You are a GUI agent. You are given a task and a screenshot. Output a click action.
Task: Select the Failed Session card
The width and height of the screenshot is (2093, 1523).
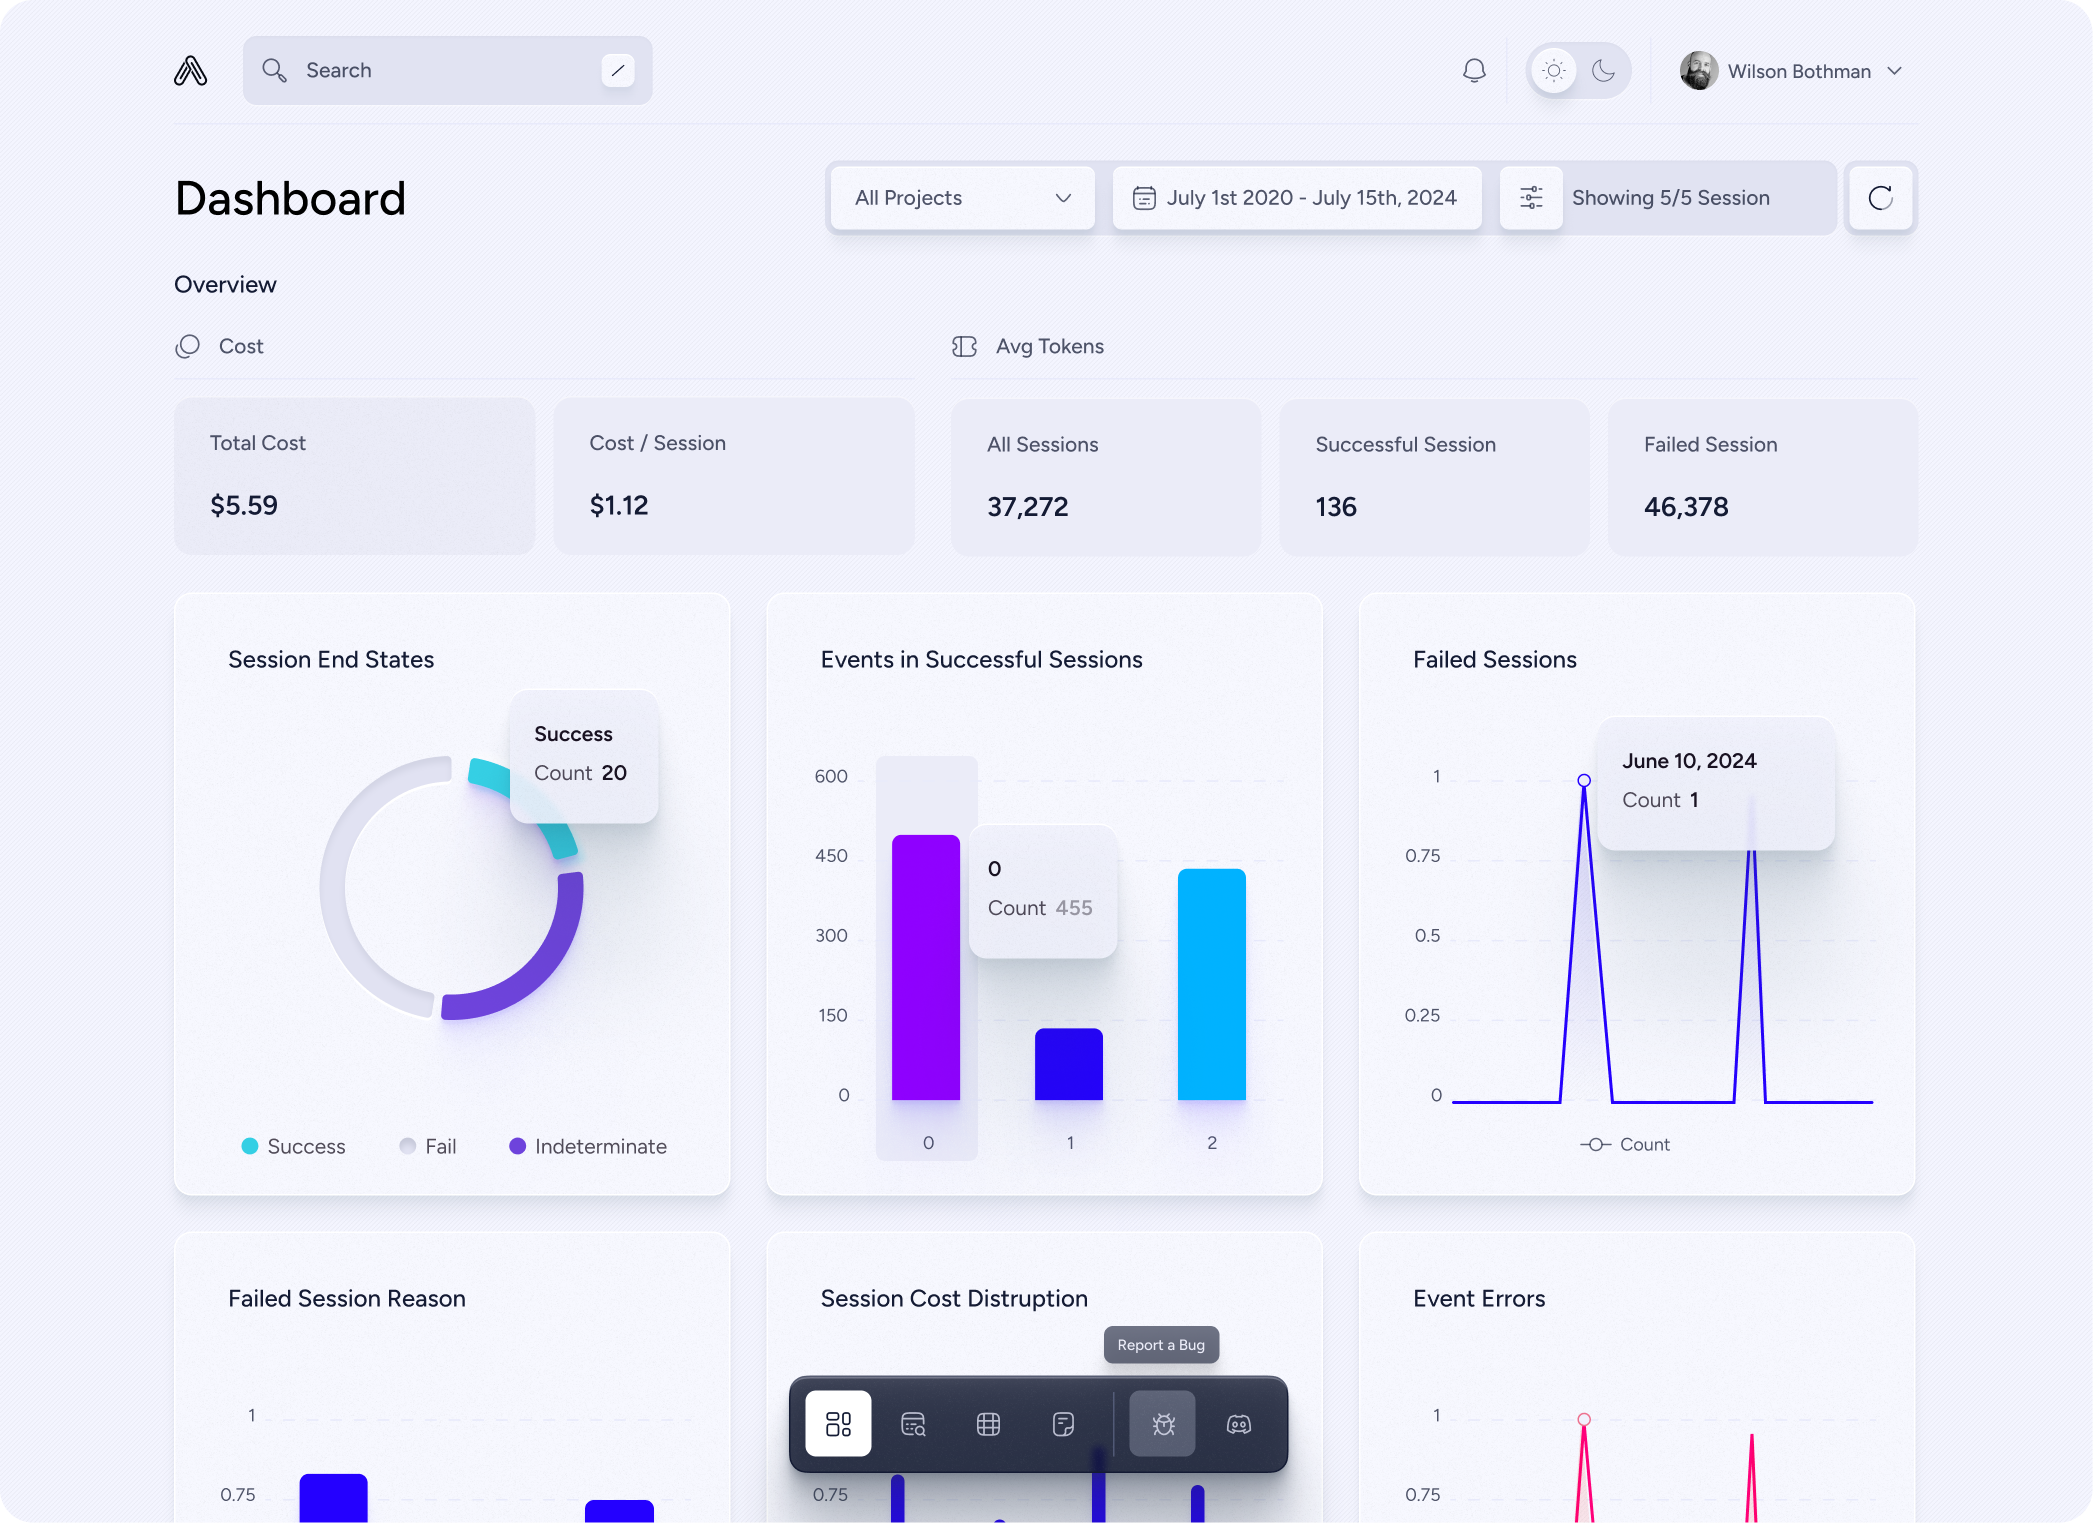[1762, 477]
